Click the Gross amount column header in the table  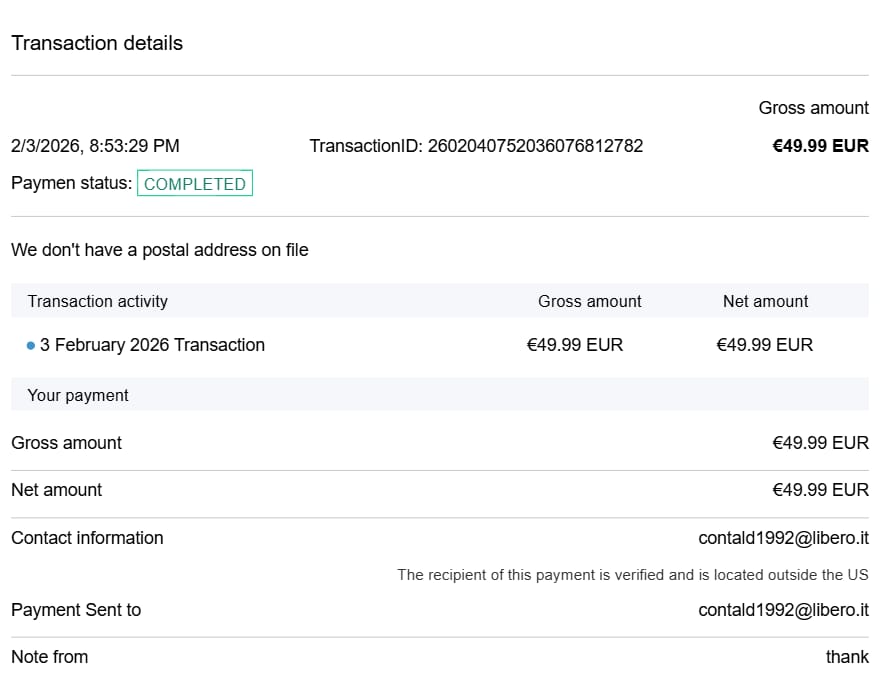pos(590,301)
